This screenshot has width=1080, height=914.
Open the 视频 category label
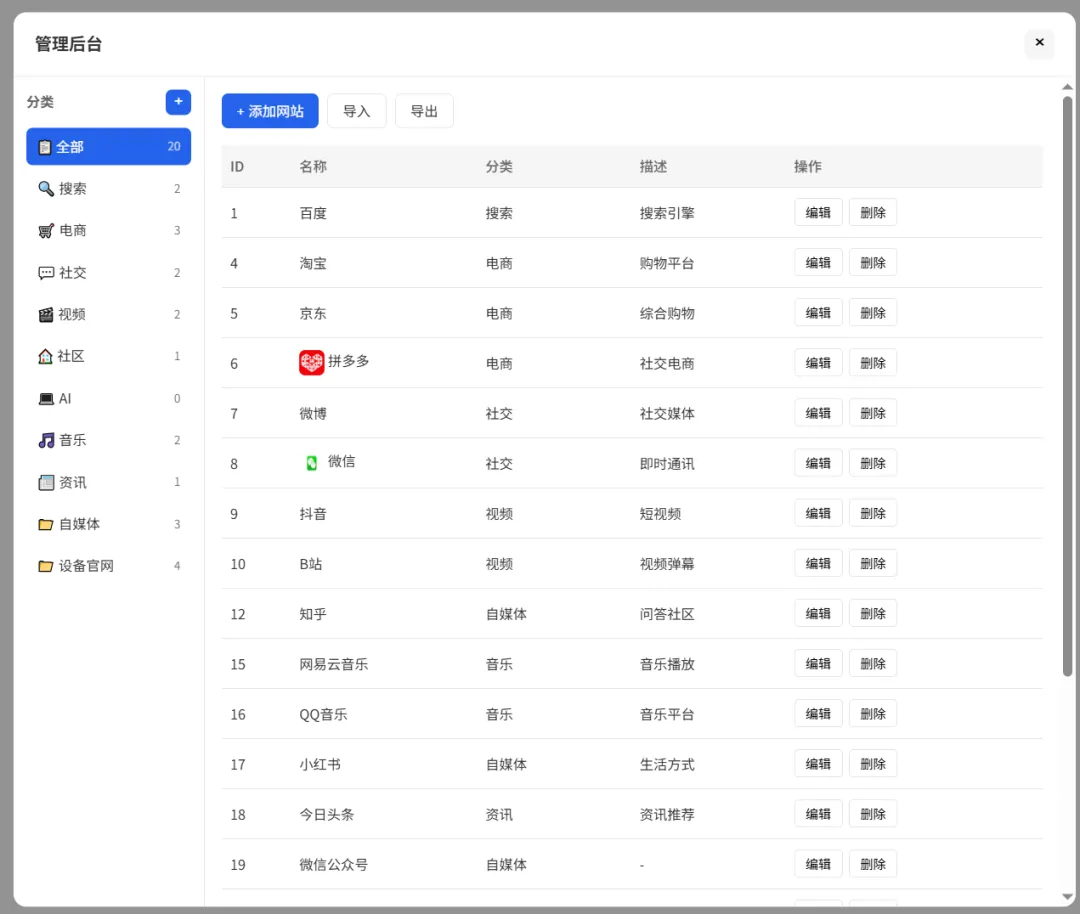pyautogui.click(x=72, y=315)
